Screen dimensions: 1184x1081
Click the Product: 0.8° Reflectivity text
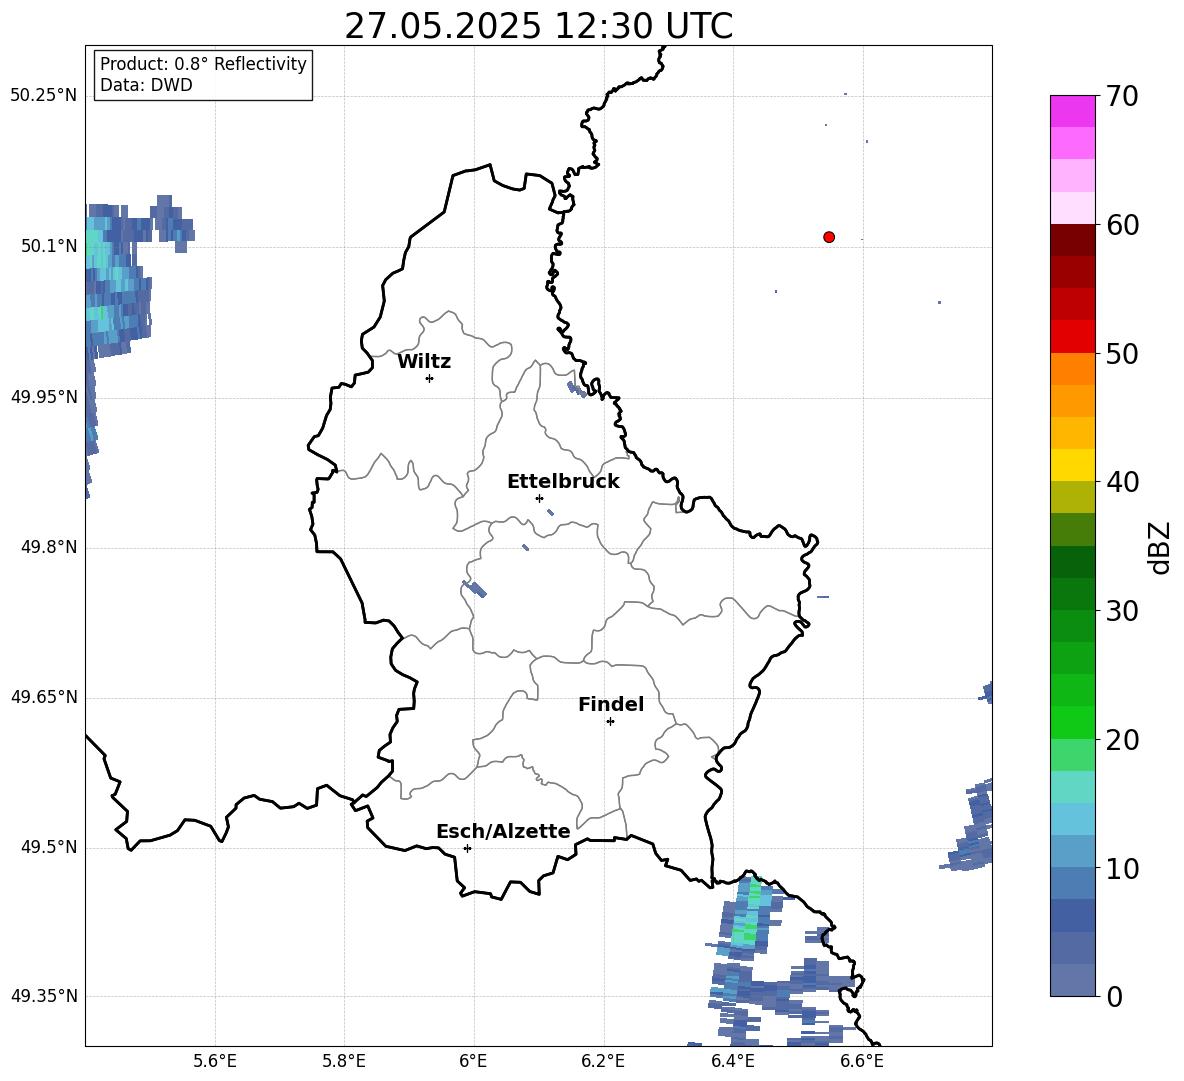coord(203,63)
